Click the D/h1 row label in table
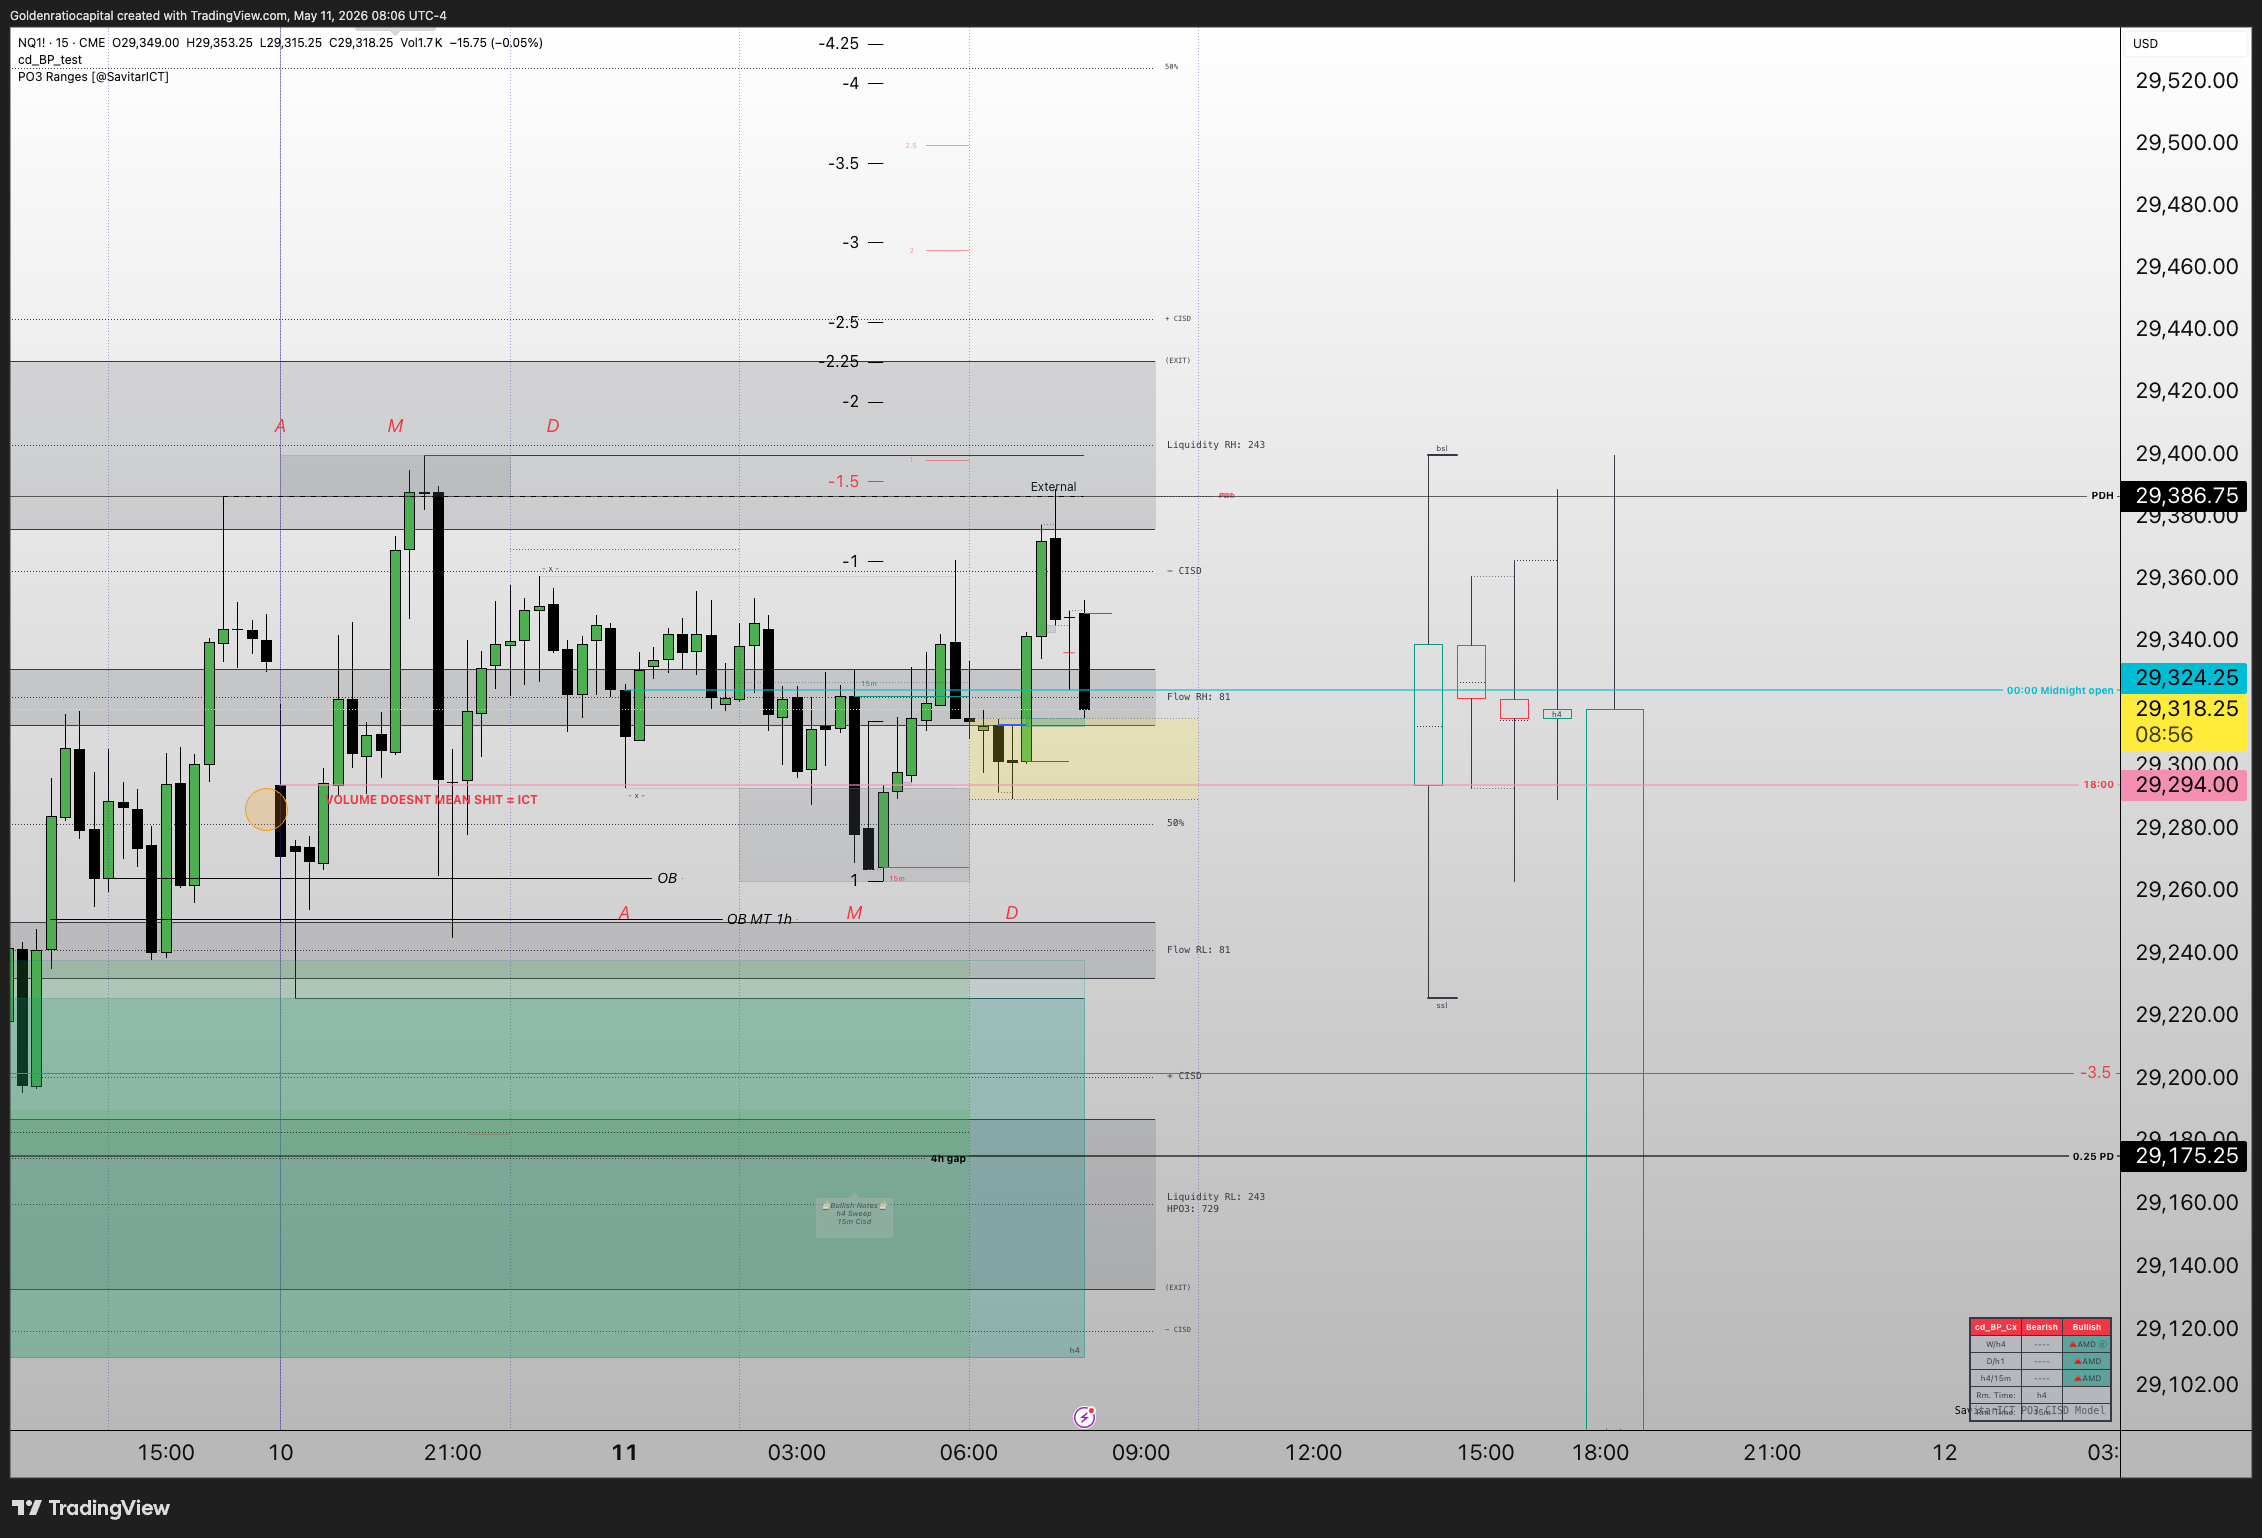The height and width of the screenshot is (1538, 2262). 1995,1362
